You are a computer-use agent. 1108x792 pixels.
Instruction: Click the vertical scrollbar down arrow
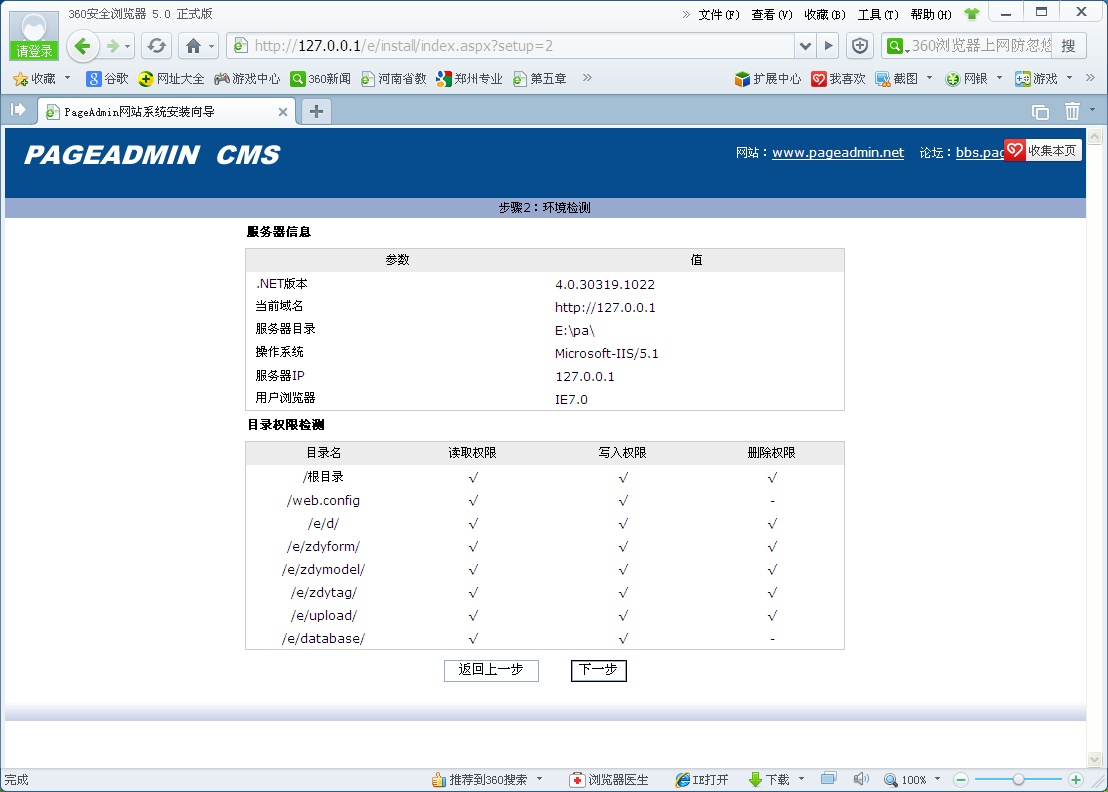click(1095, 760)
